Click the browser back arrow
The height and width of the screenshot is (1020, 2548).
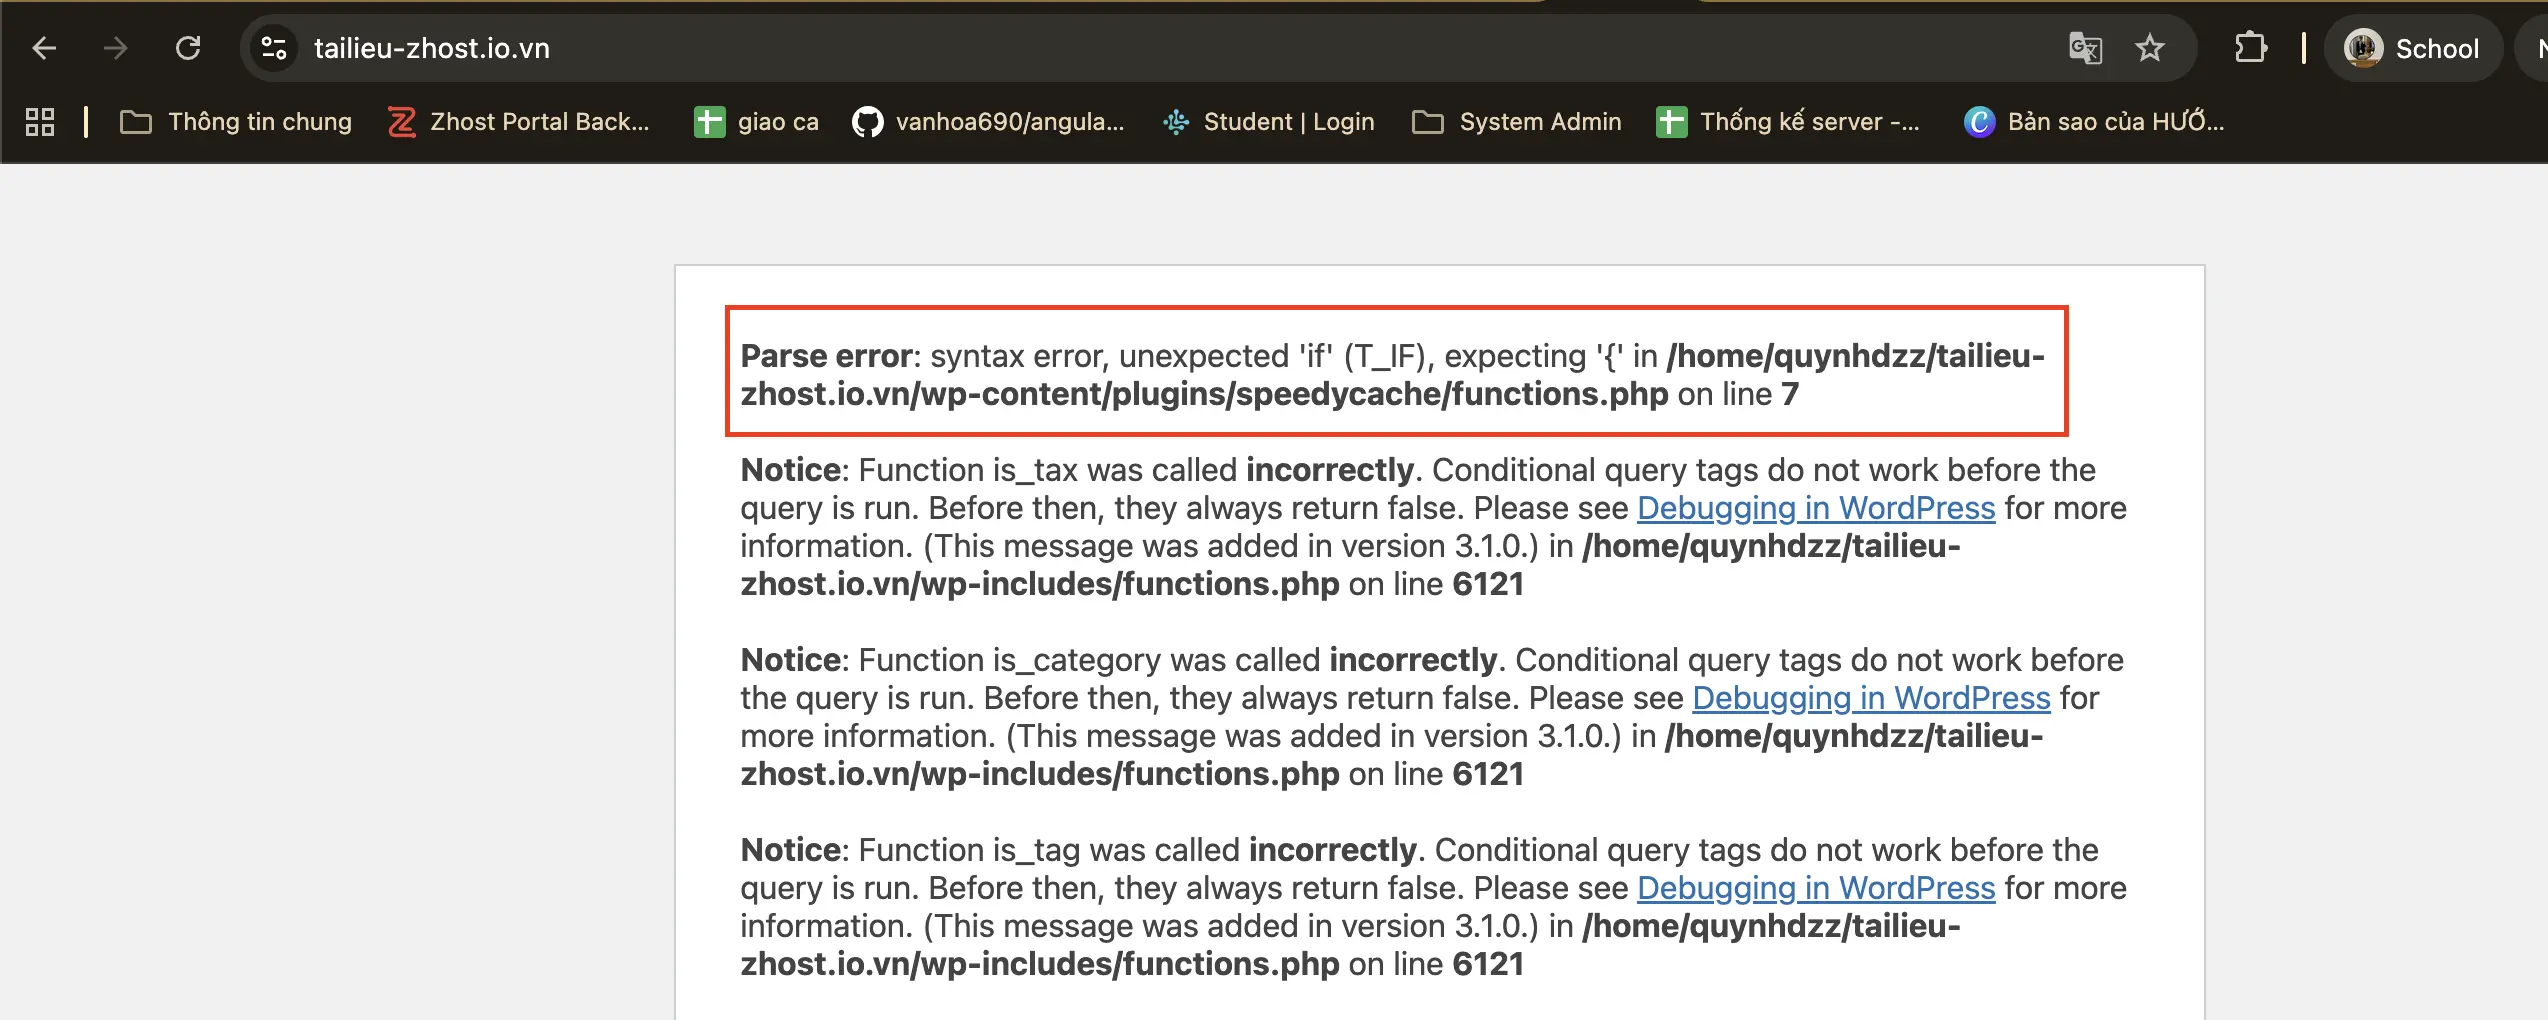(44, 48)
